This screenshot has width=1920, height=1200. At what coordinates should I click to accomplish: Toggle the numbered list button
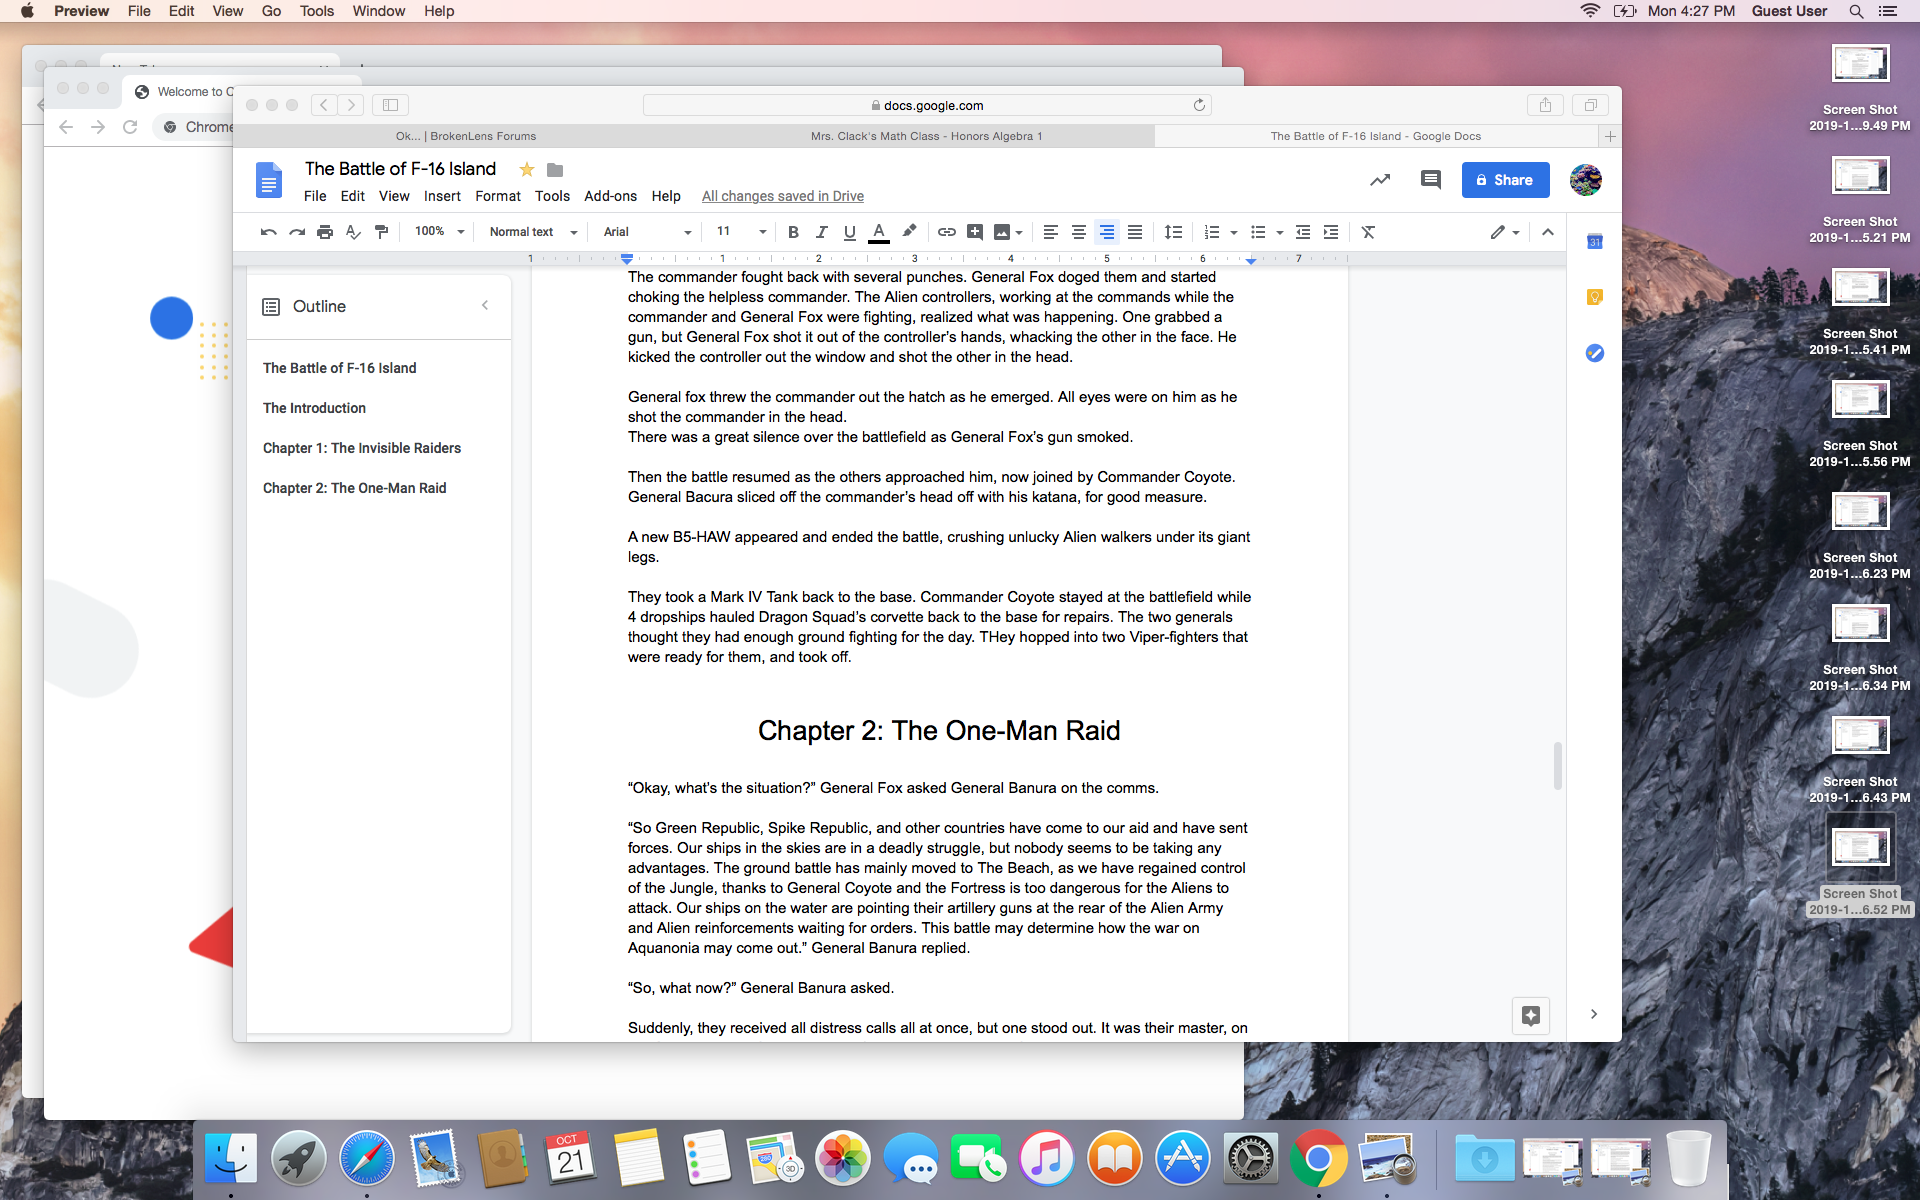(x=1212, y=232)
